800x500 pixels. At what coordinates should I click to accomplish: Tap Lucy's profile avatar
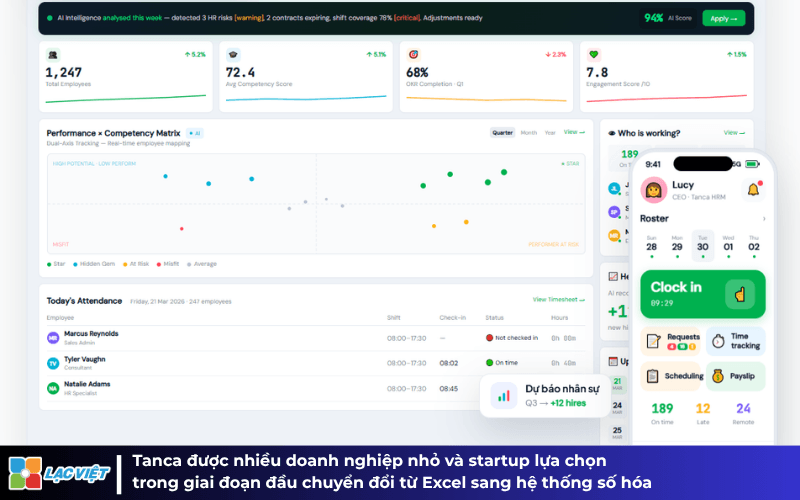(x=654, y=190)
